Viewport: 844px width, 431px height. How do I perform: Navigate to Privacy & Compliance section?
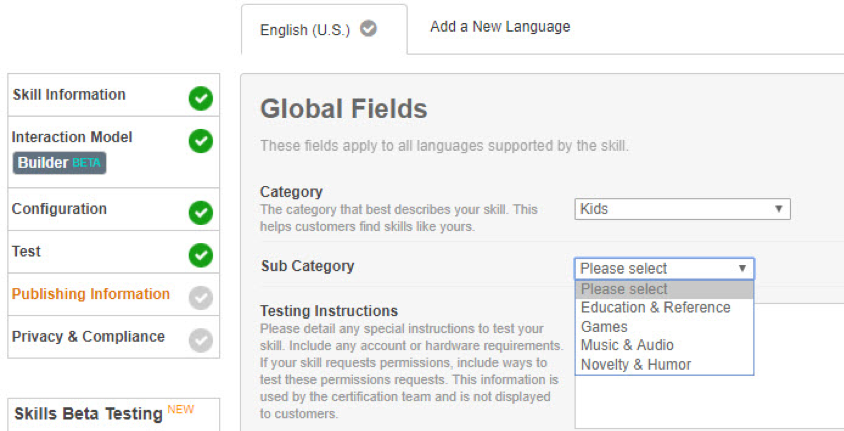[88, 337]
